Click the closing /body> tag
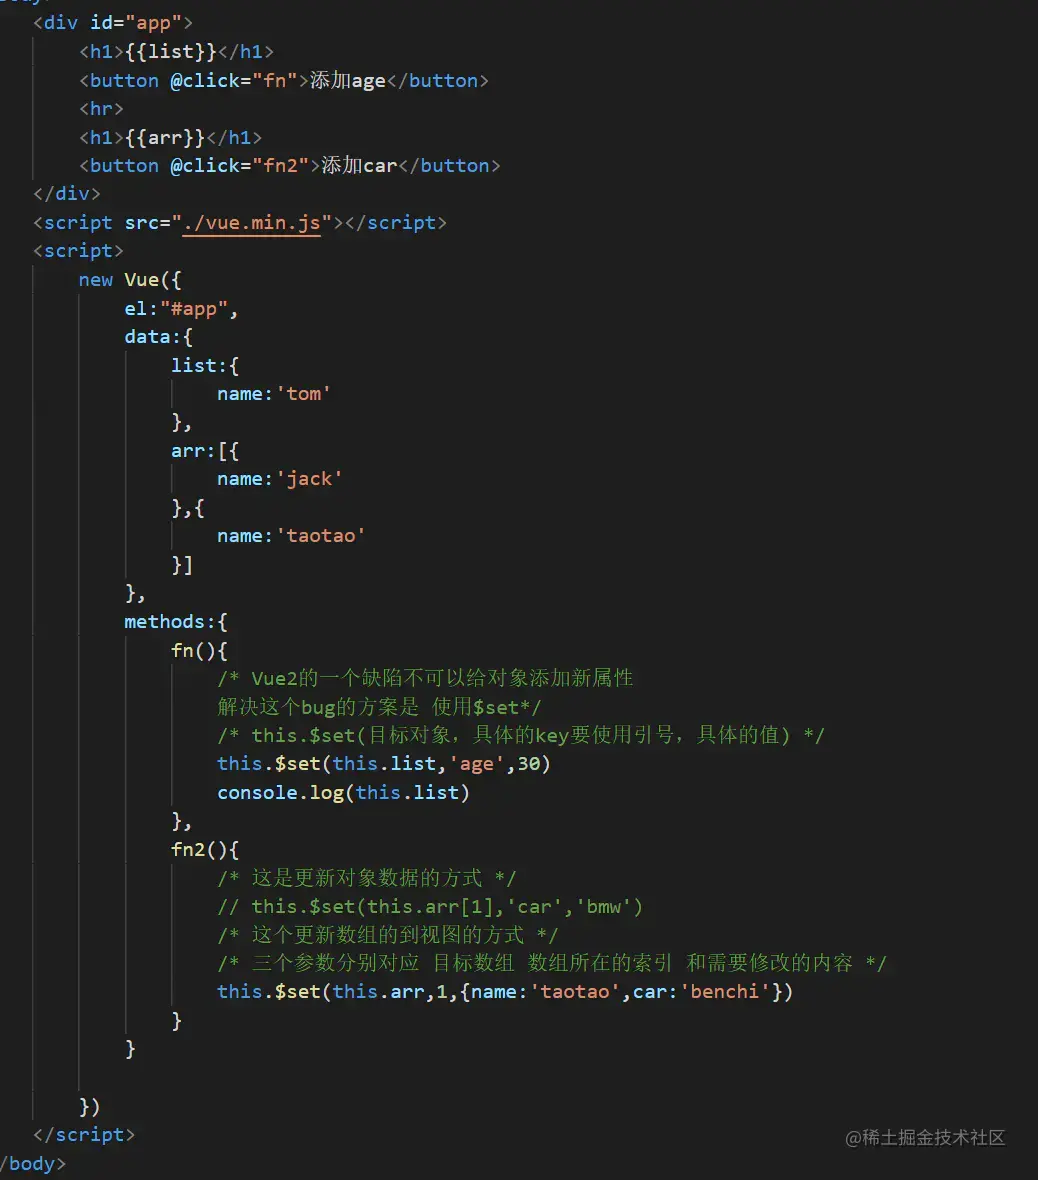 click(x=33, y=1164)
